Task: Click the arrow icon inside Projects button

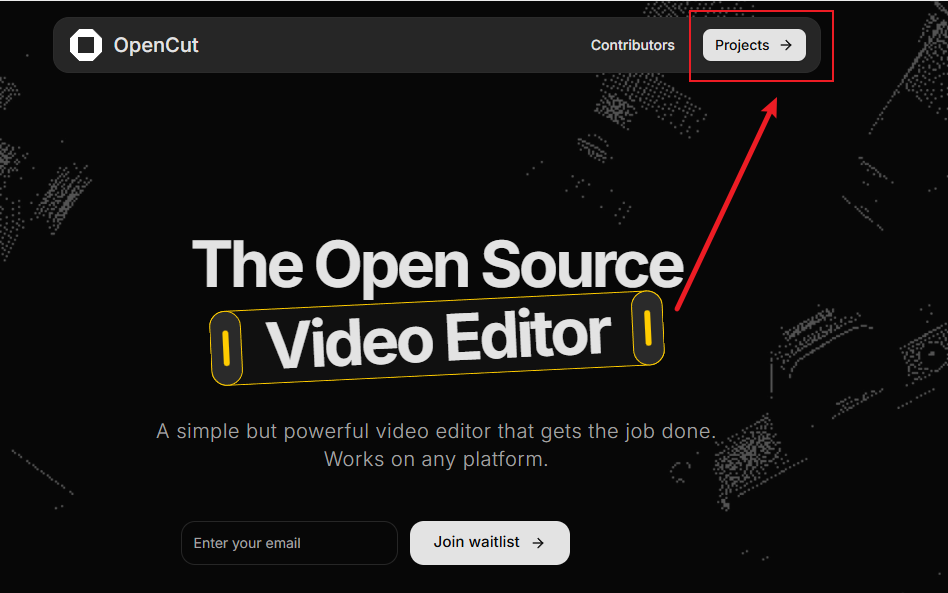Action: 786,45
